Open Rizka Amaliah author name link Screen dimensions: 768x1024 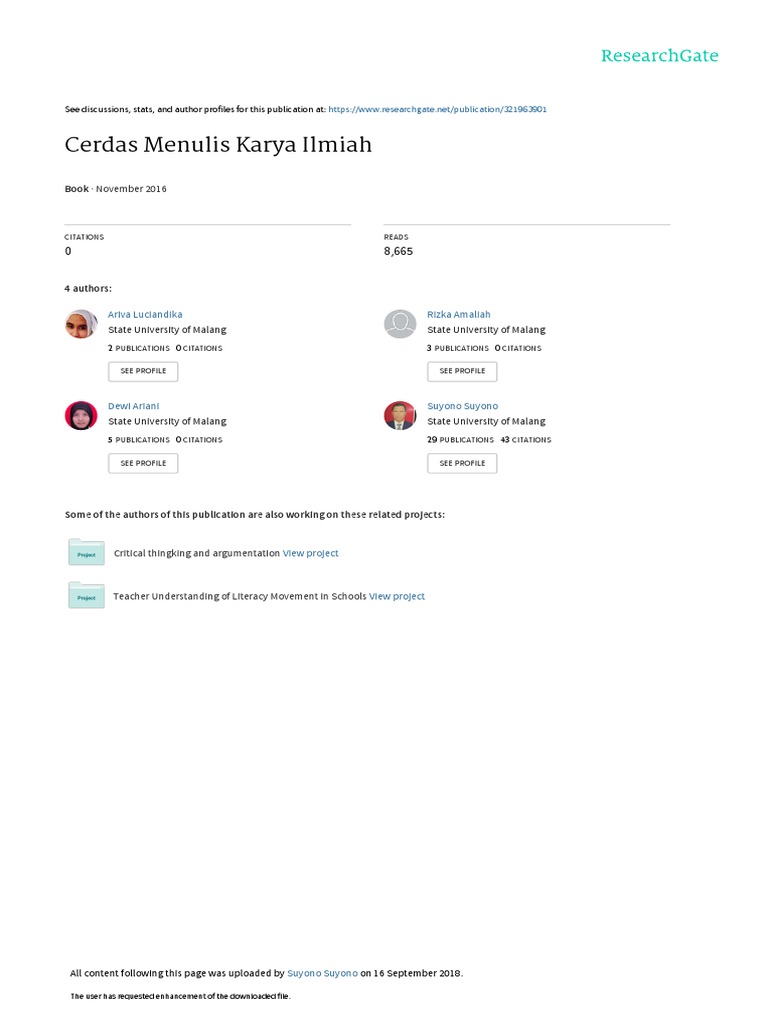click(458, 314)
